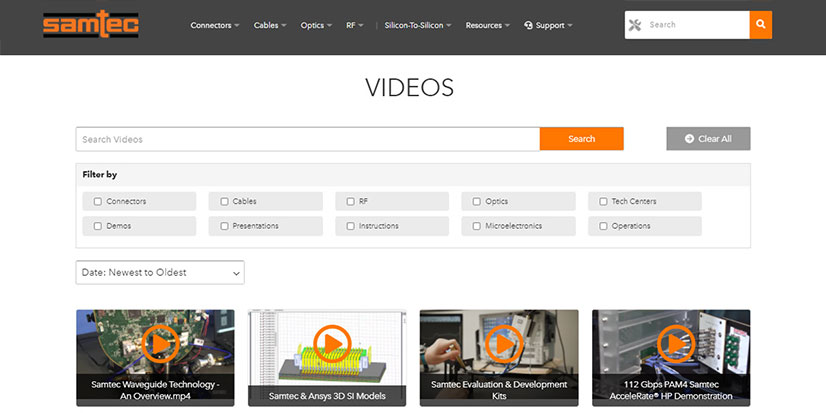
Task: Check the Operations filter checkbox
Action: [x=603, y=226]
